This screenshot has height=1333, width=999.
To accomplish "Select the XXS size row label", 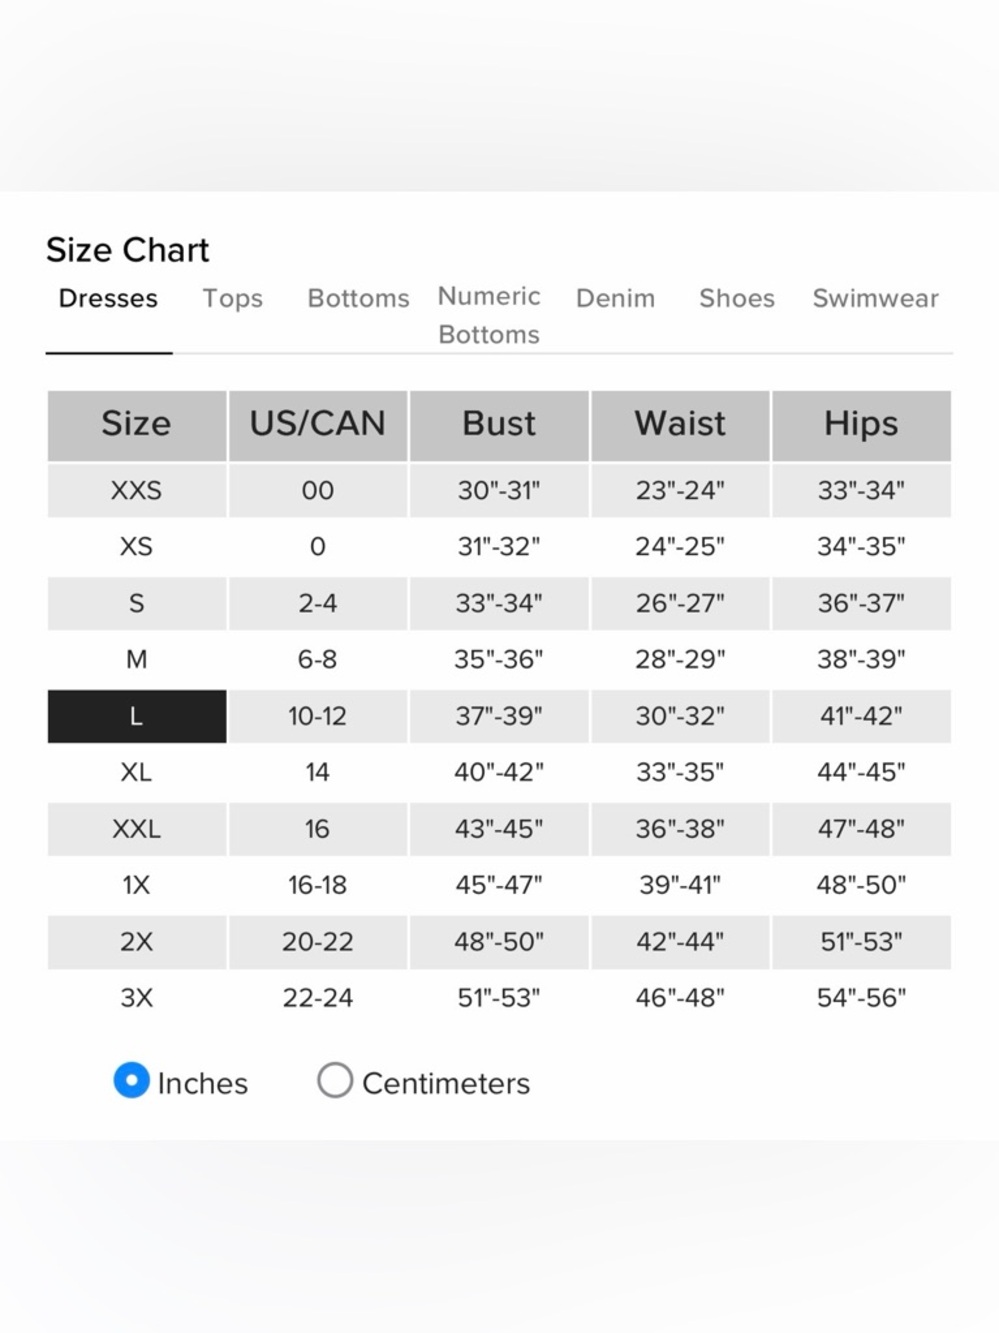I will [x=137, y=490].
